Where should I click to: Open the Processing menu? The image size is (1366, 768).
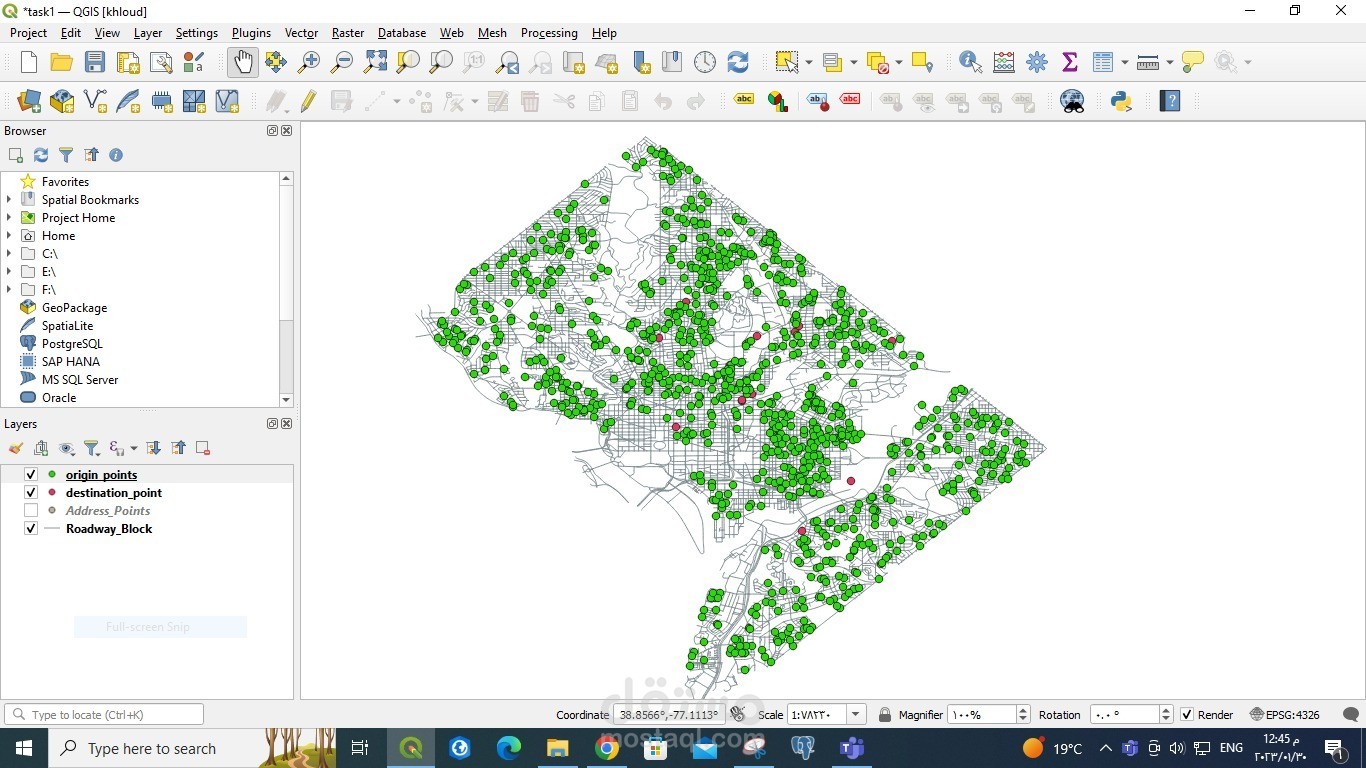[549, 32]
